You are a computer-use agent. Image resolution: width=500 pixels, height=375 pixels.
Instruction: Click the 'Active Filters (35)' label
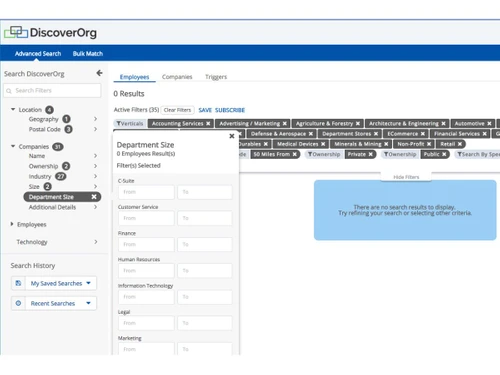pos(136,110)
